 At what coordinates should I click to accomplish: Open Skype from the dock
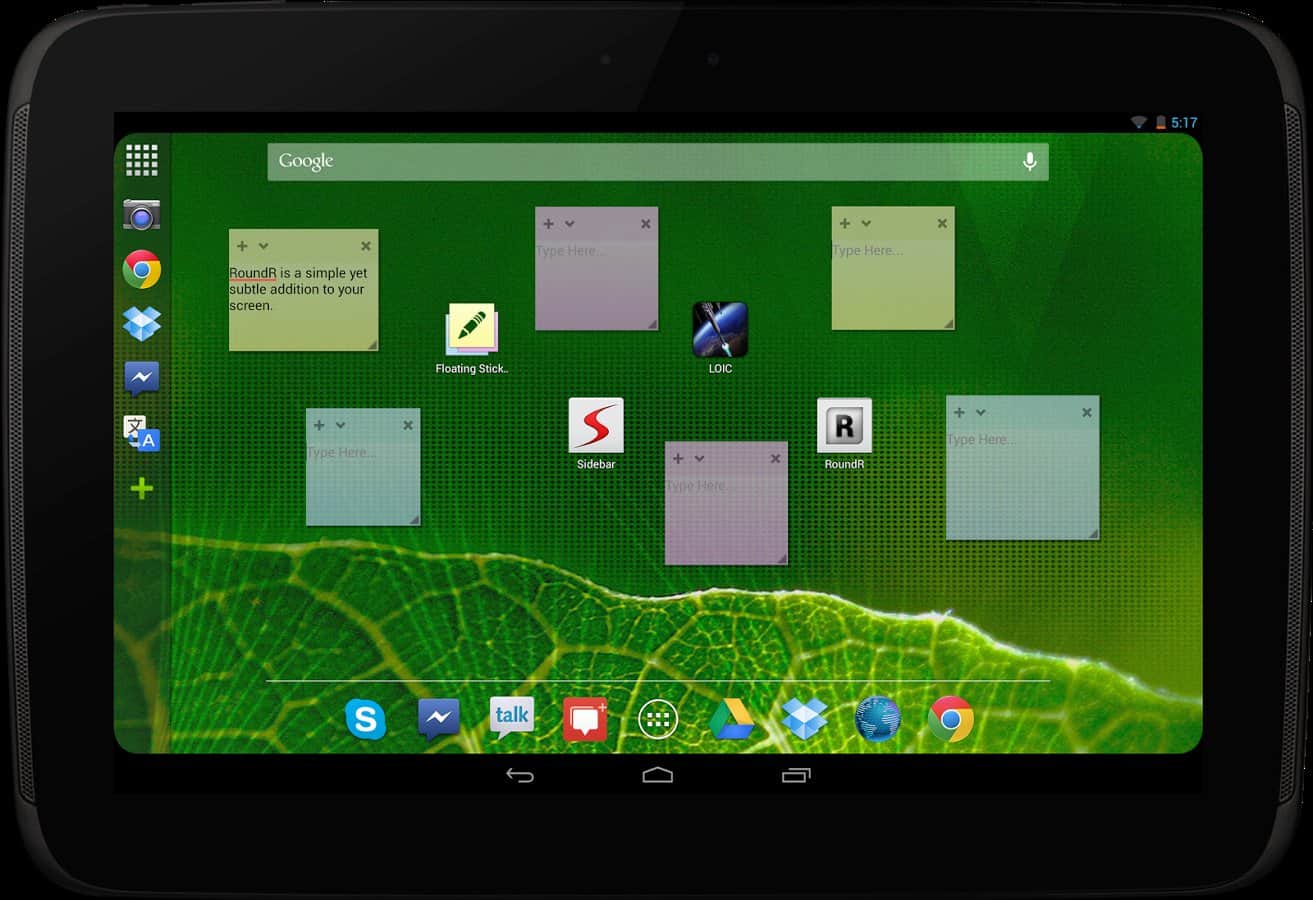point(365,719)
